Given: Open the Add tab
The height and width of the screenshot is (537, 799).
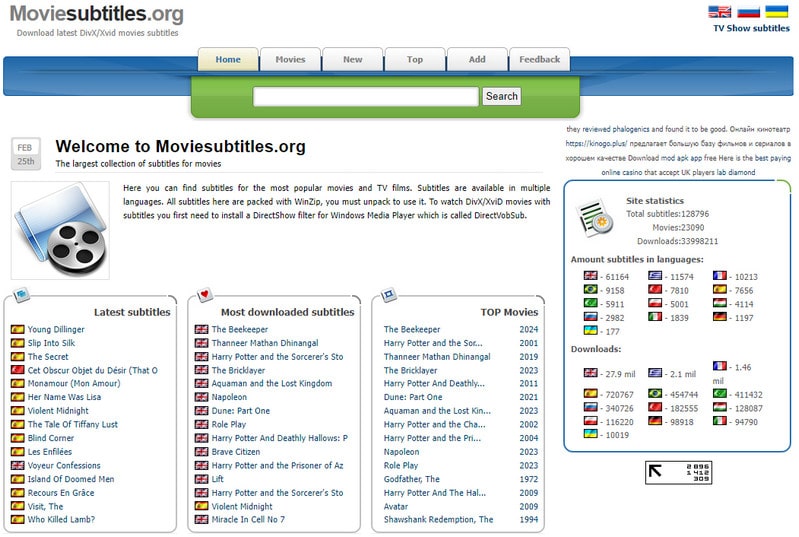Looking at the screenshot, I should pyautogui.click(x=477, y=59).
